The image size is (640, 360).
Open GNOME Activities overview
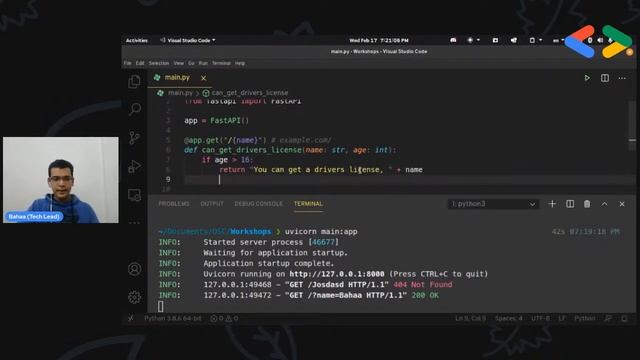tap(137, 40)
